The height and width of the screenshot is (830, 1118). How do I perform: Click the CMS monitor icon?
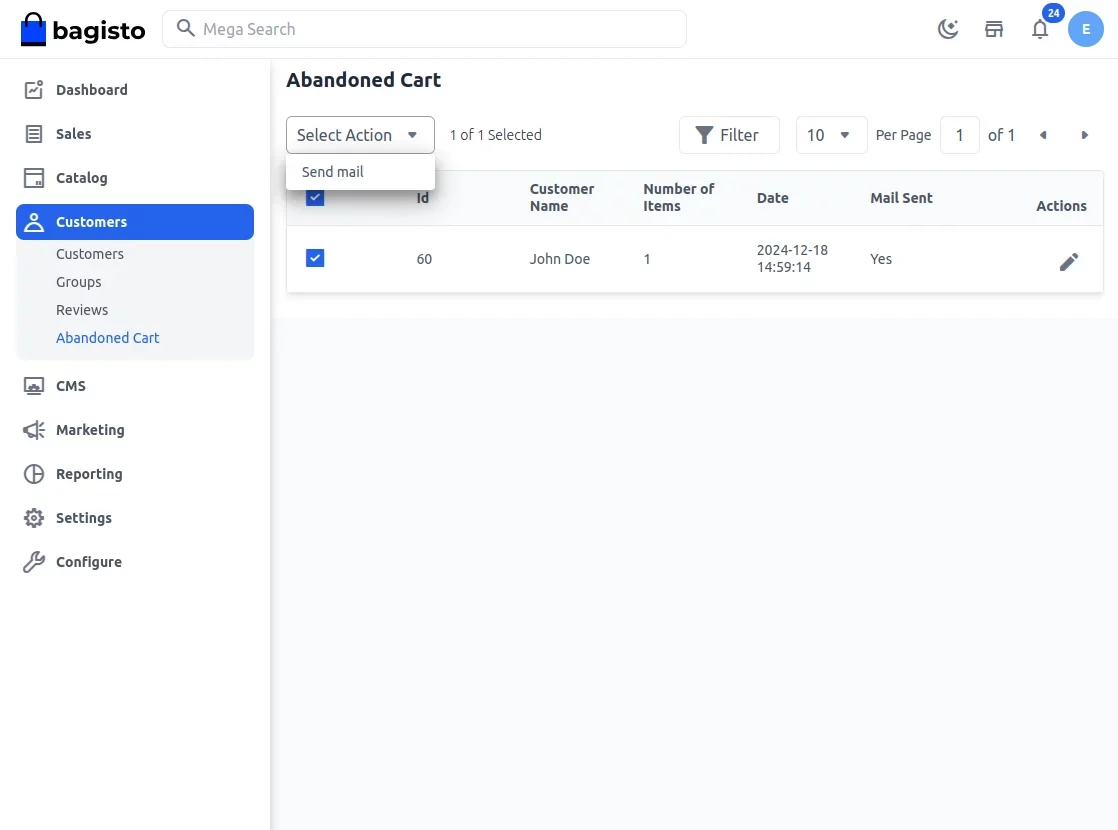34,386
